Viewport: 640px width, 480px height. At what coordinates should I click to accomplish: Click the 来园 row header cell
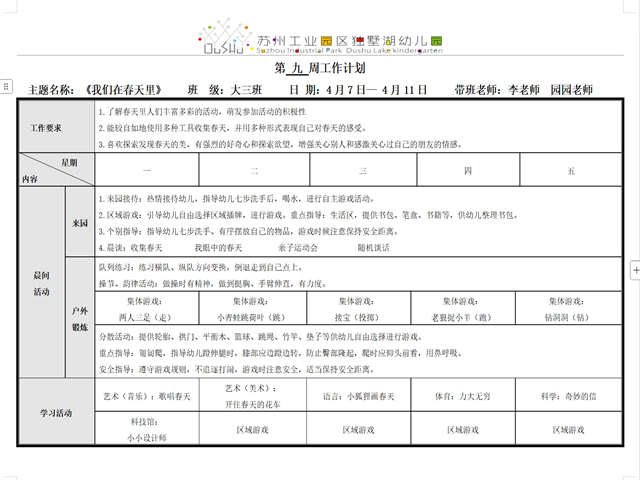pyautogui.click(x=80, y=223)
